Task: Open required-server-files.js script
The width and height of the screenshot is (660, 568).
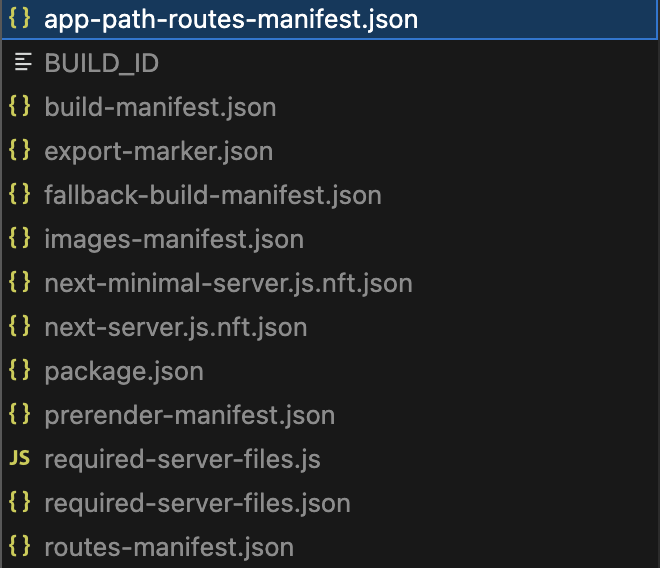Action: tap(182, 459)
